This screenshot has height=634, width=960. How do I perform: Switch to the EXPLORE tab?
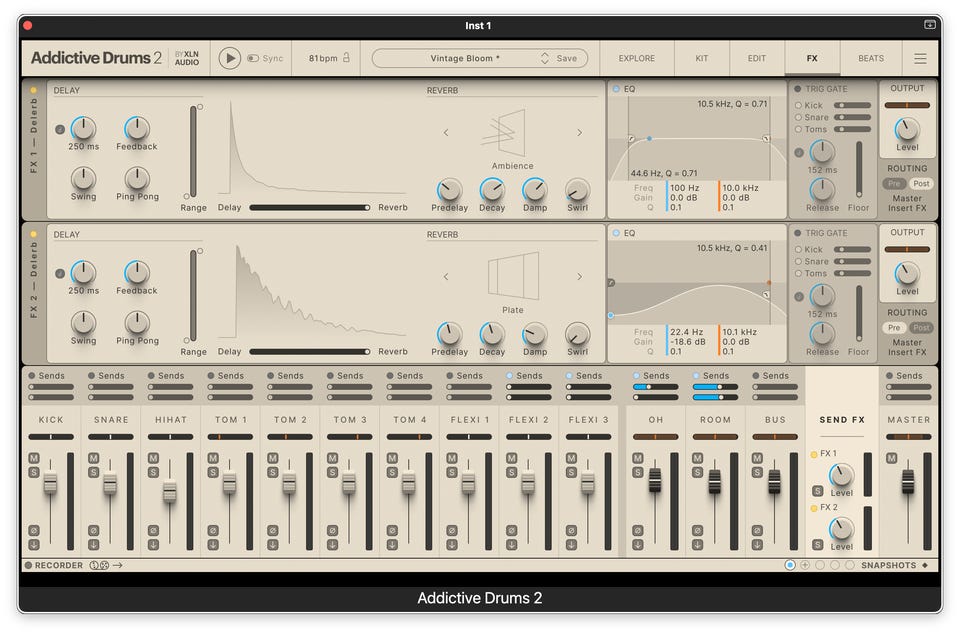(636, 58)
